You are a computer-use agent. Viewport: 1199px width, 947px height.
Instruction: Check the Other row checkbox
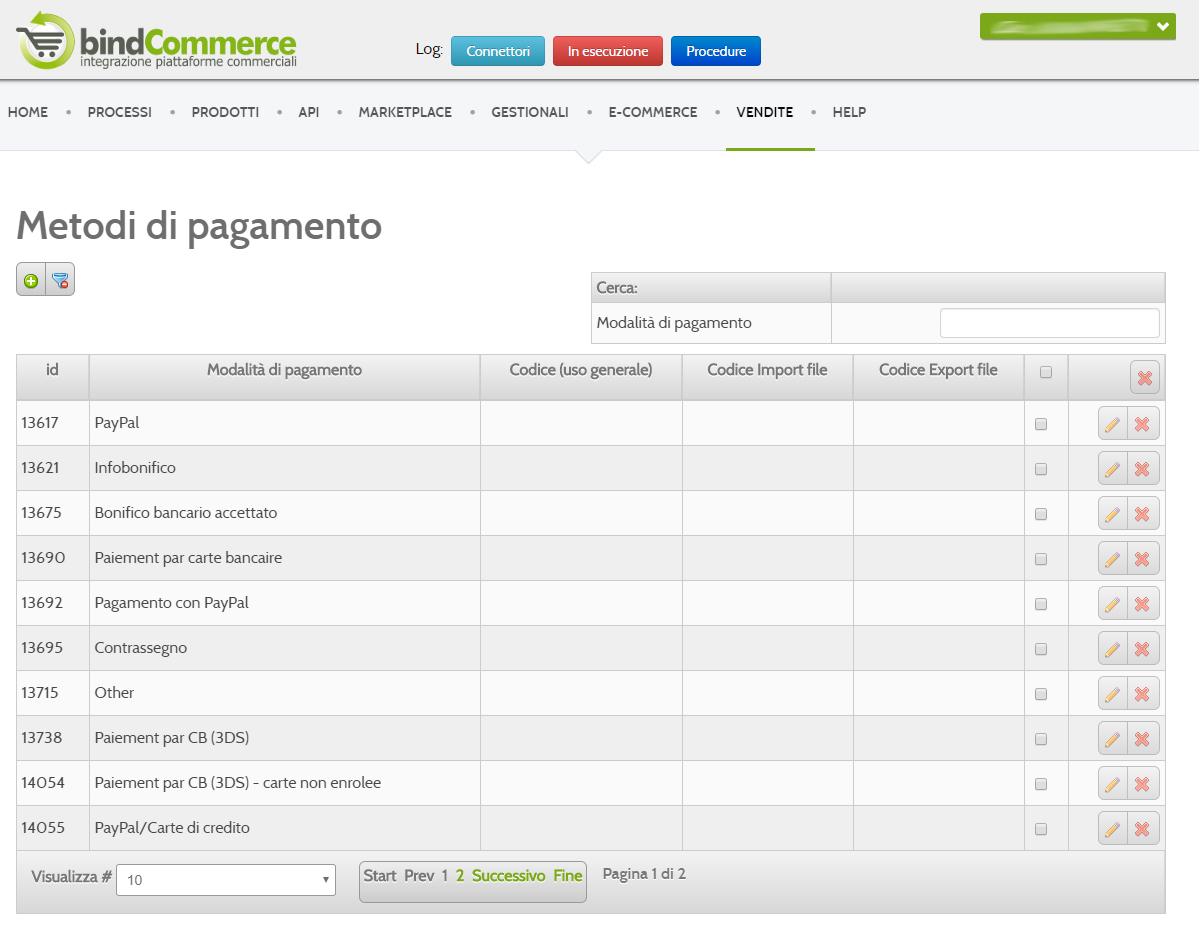pos(1041,694)
